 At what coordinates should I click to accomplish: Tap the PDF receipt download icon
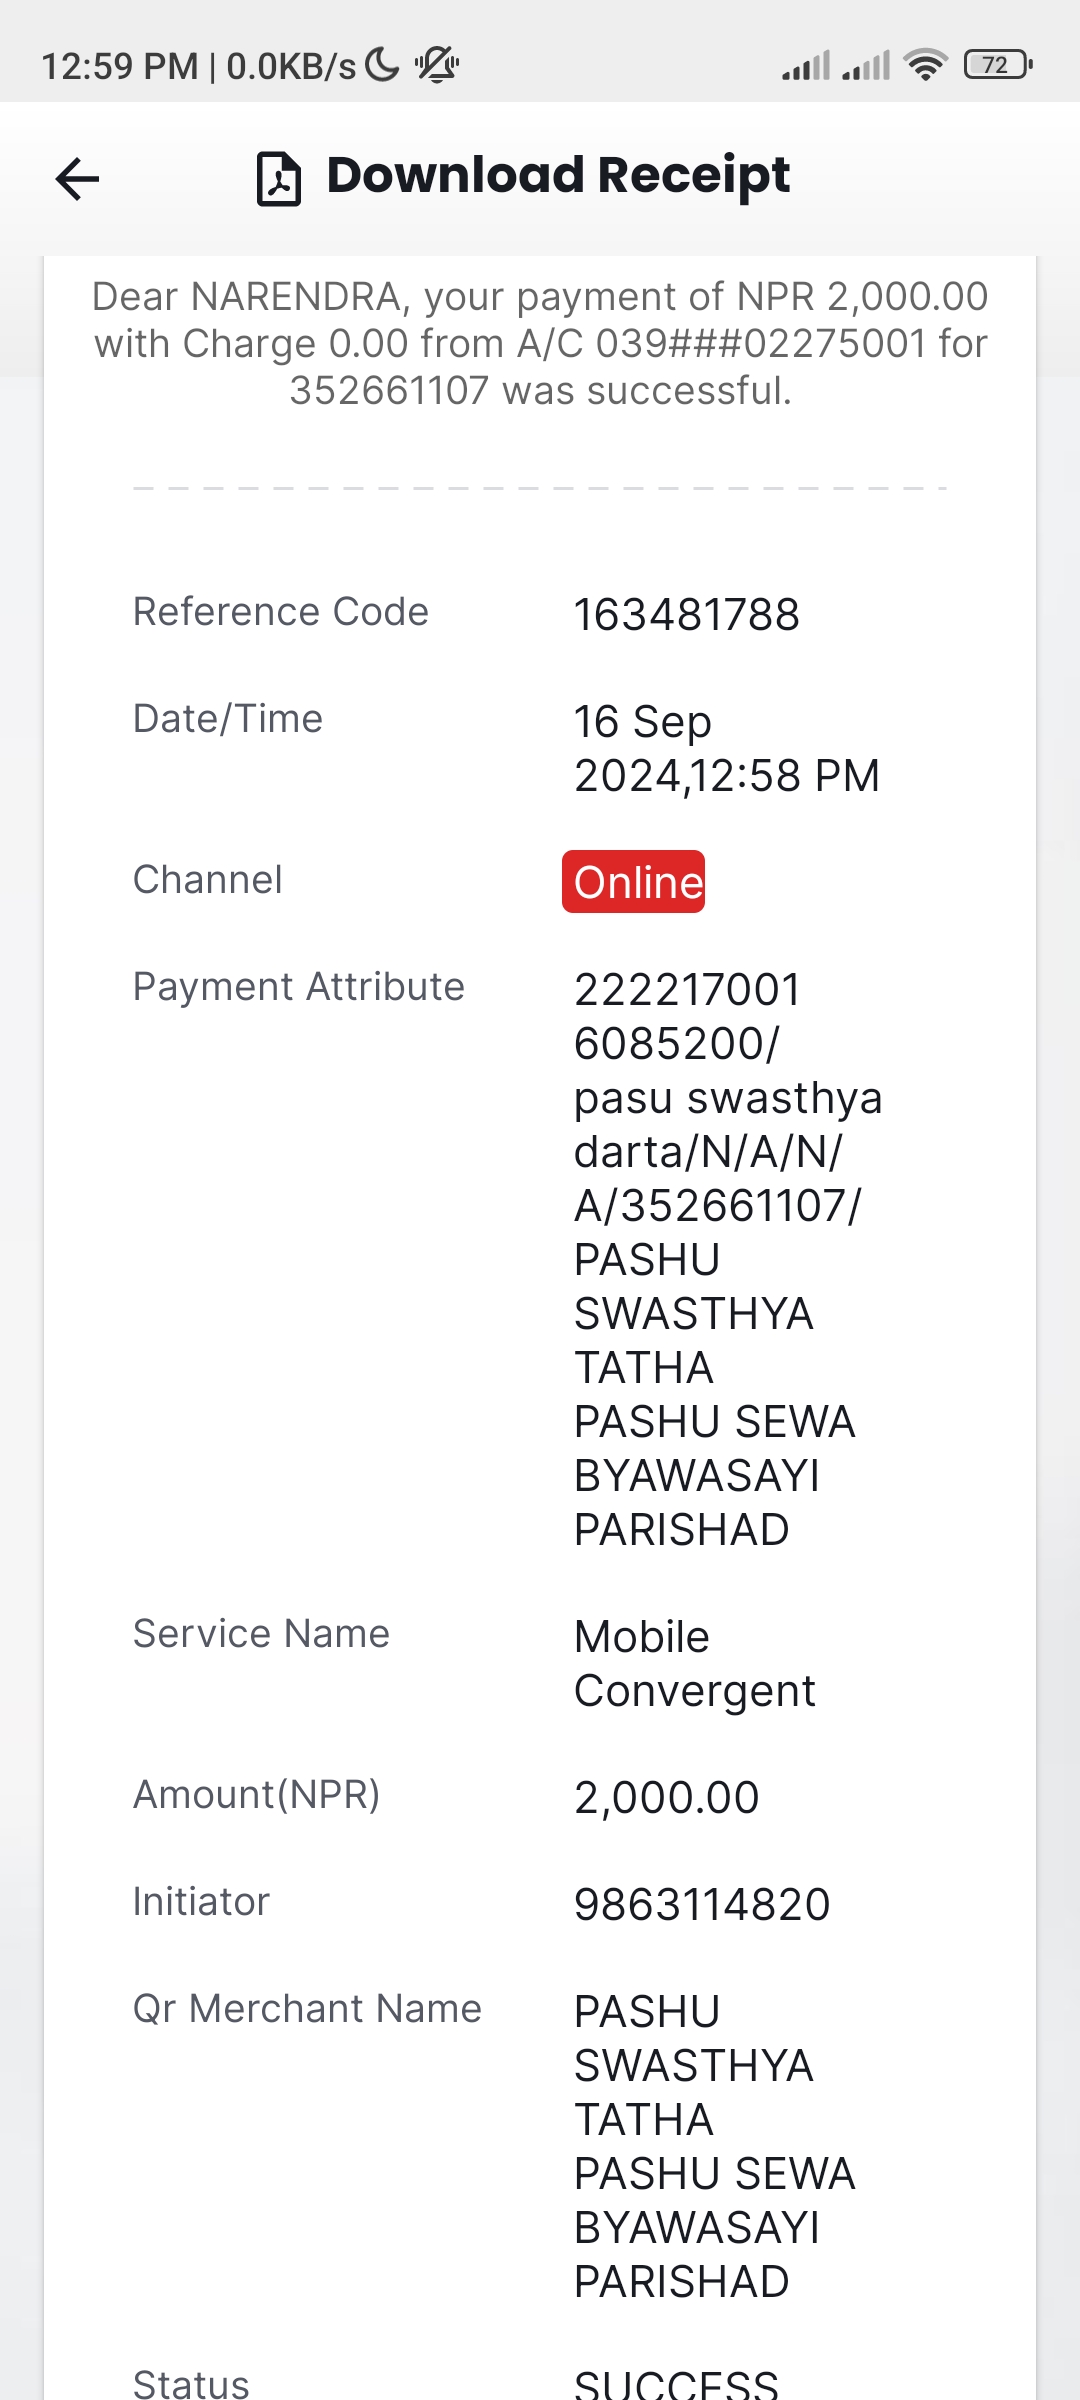pos(279,179)
